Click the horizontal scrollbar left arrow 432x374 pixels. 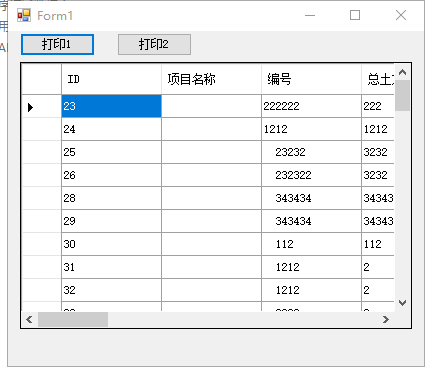29,320
